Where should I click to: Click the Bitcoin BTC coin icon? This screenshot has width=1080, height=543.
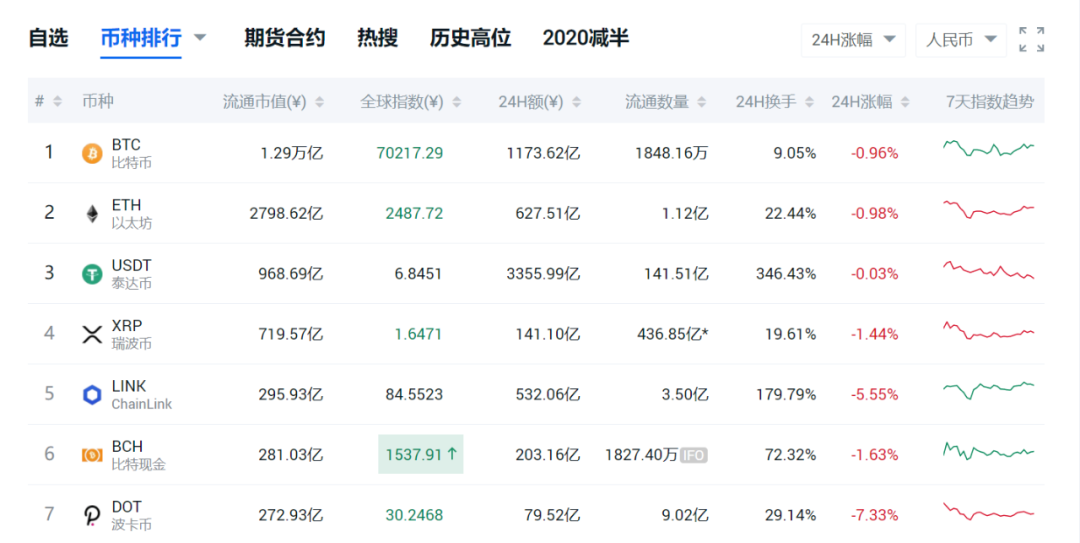click(92, 153)
